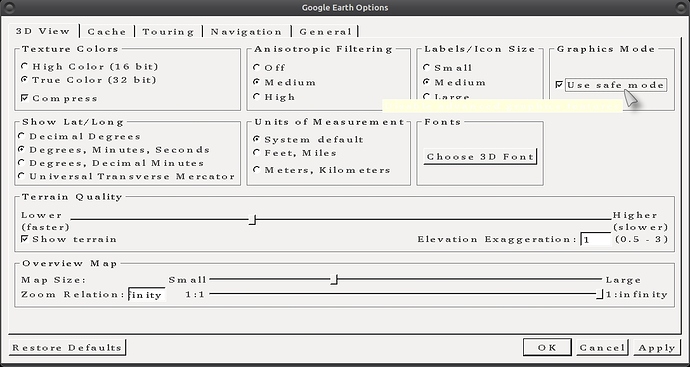The width and height of the screenshot is (690, 367).
Task: Choose Meters, Kilometers units
Action: click(322, 170)
